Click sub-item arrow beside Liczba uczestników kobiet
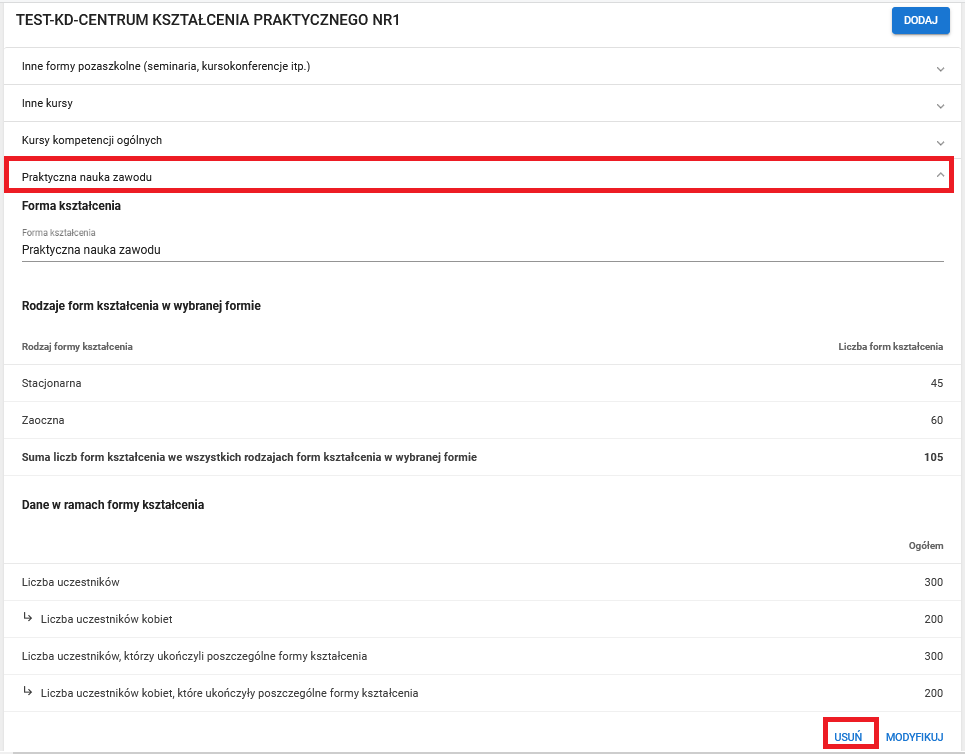Screen dimensions: 965x754 28,618
